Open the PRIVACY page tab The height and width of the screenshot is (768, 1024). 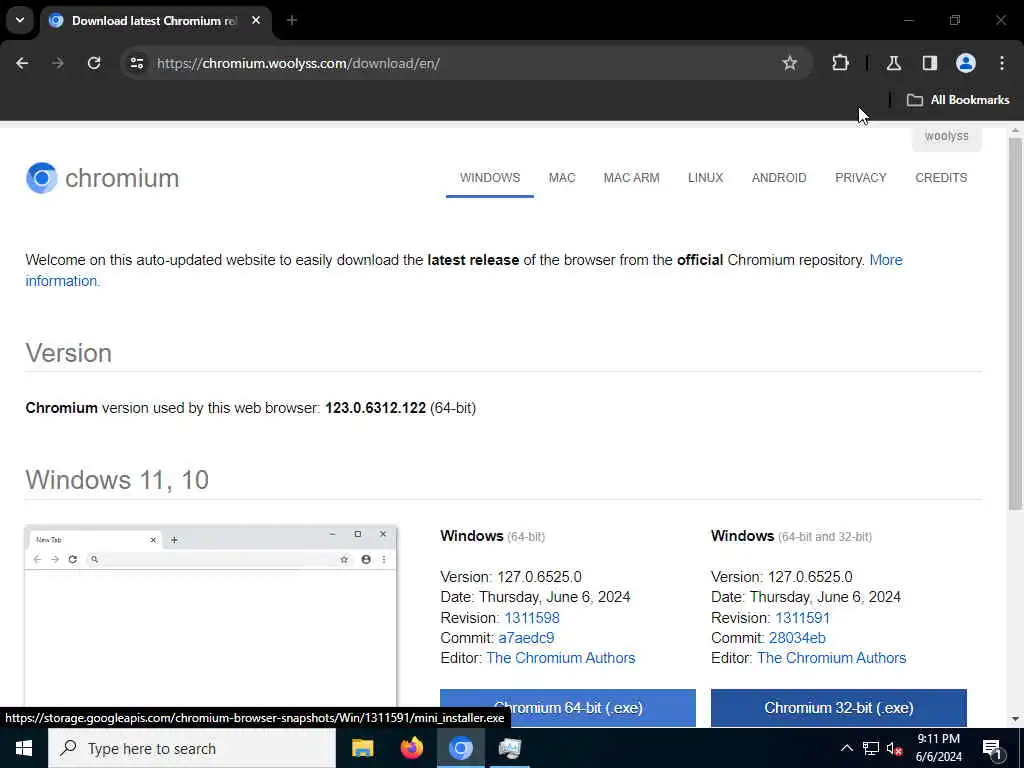click(861, 178)
